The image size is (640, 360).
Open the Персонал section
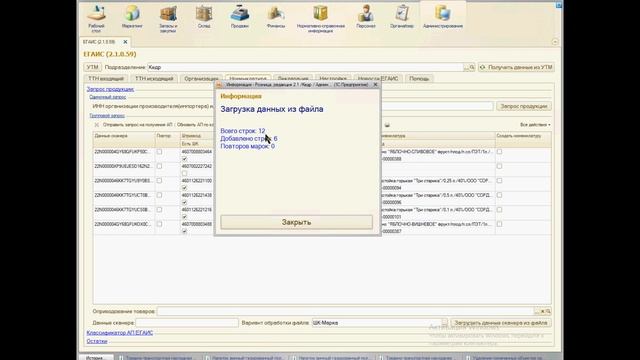(366, 17)
